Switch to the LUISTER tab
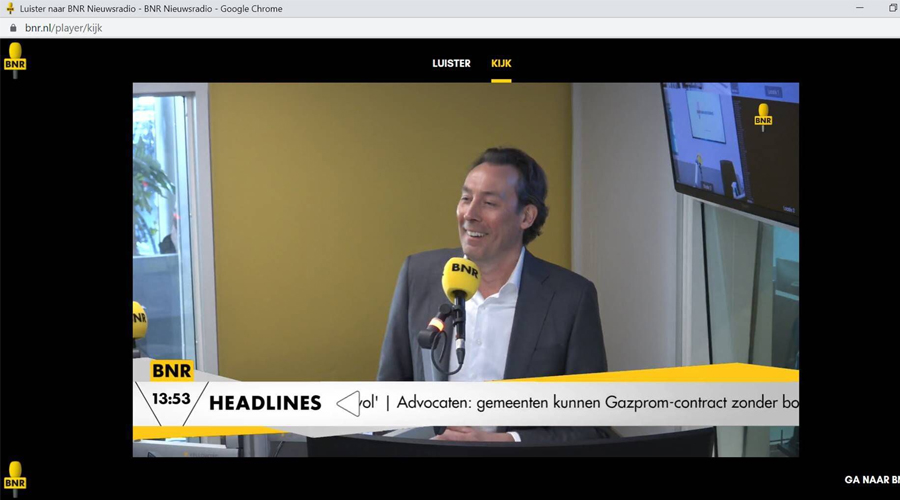Viewport: 900px width, 500px height. point(451,64)
